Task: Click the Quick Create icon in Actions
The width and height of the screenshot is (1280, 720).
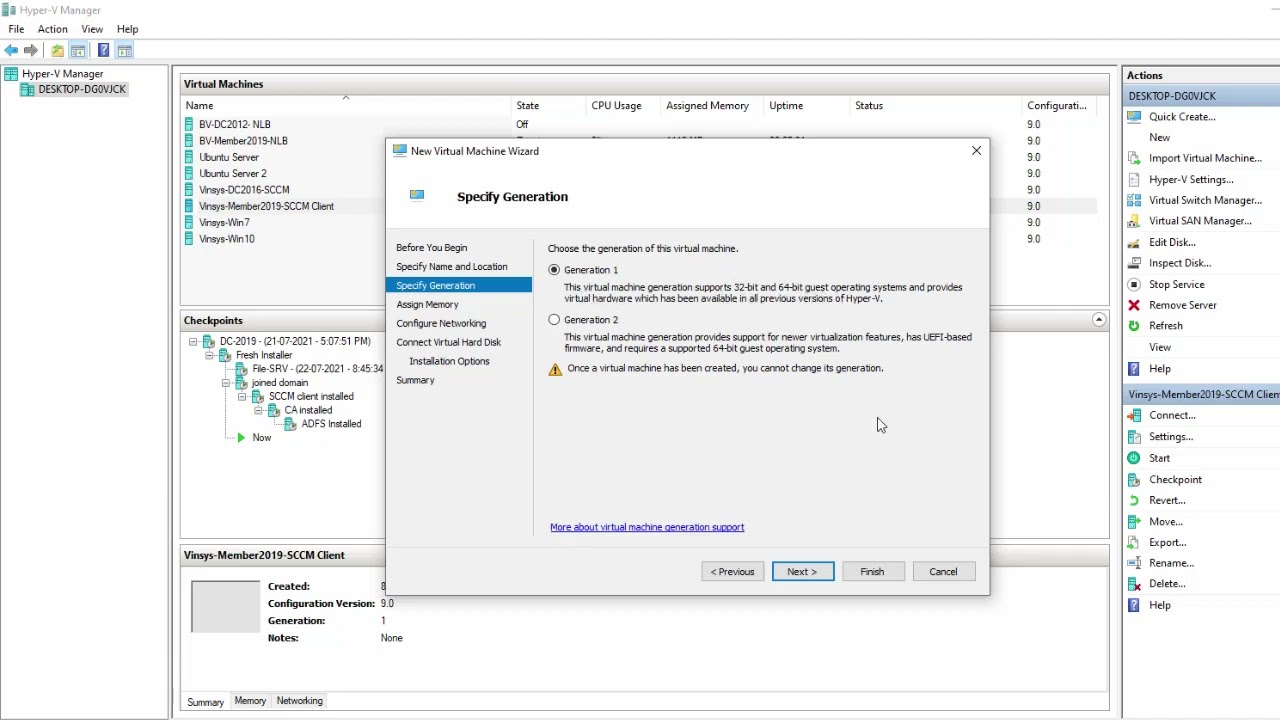Action: (1134, 116)
